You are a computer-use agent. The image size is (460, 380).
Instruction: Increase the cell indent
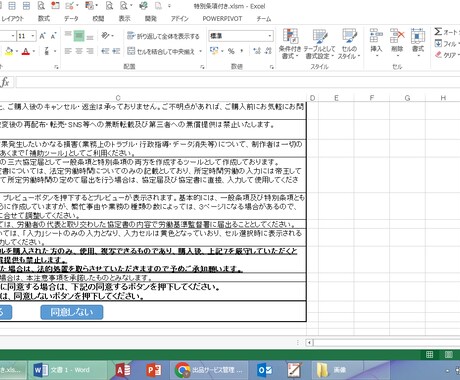click(116, 51)
